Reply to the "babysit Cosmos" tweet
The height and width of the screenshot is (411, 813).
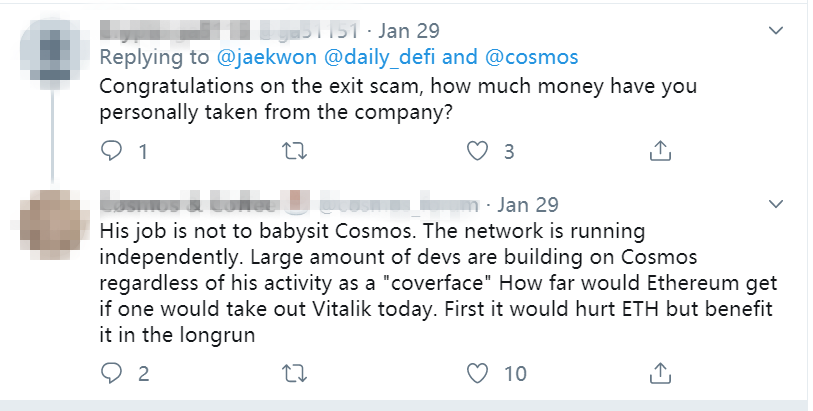(x=112, y=374)
